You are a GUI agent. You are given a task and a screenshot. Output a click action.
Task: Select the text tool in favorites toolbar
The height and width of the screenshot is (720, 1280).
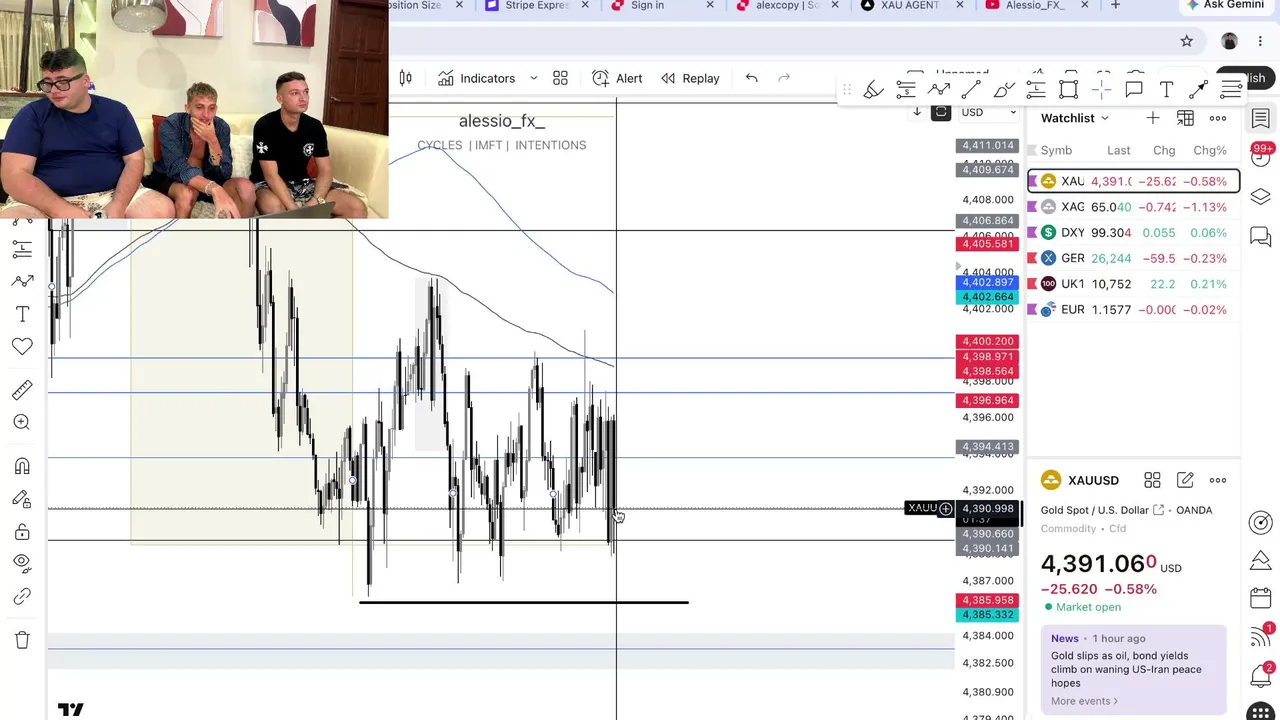(1166, 90)
